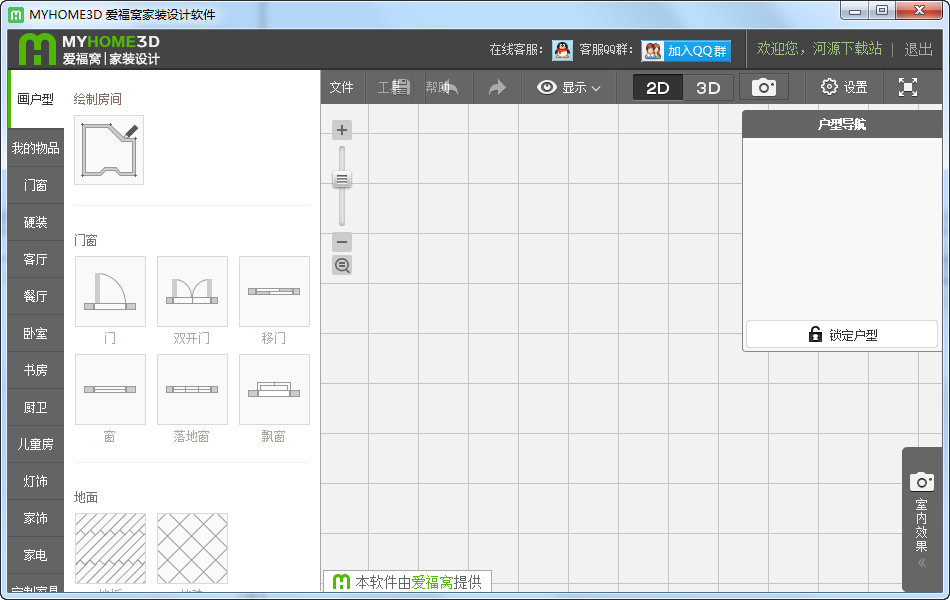Click 锁定户型 lock floor plan button
The image size is (950, 600).
(x=842, y=335)
